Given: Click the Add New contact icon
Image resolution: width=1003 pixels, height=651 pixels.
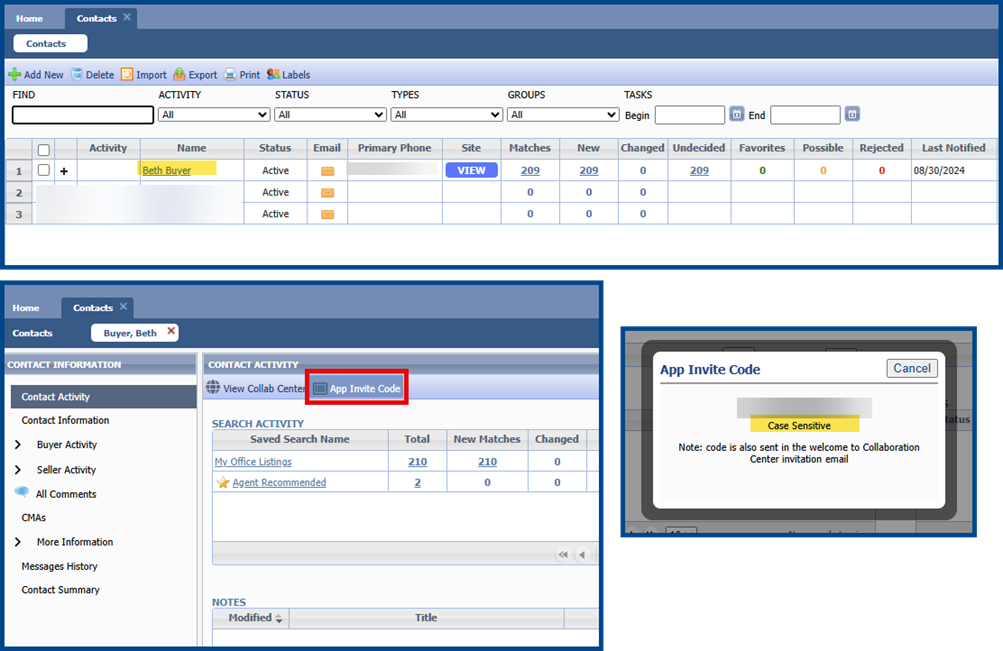Looking at the screenshot, I should (15, 75).
